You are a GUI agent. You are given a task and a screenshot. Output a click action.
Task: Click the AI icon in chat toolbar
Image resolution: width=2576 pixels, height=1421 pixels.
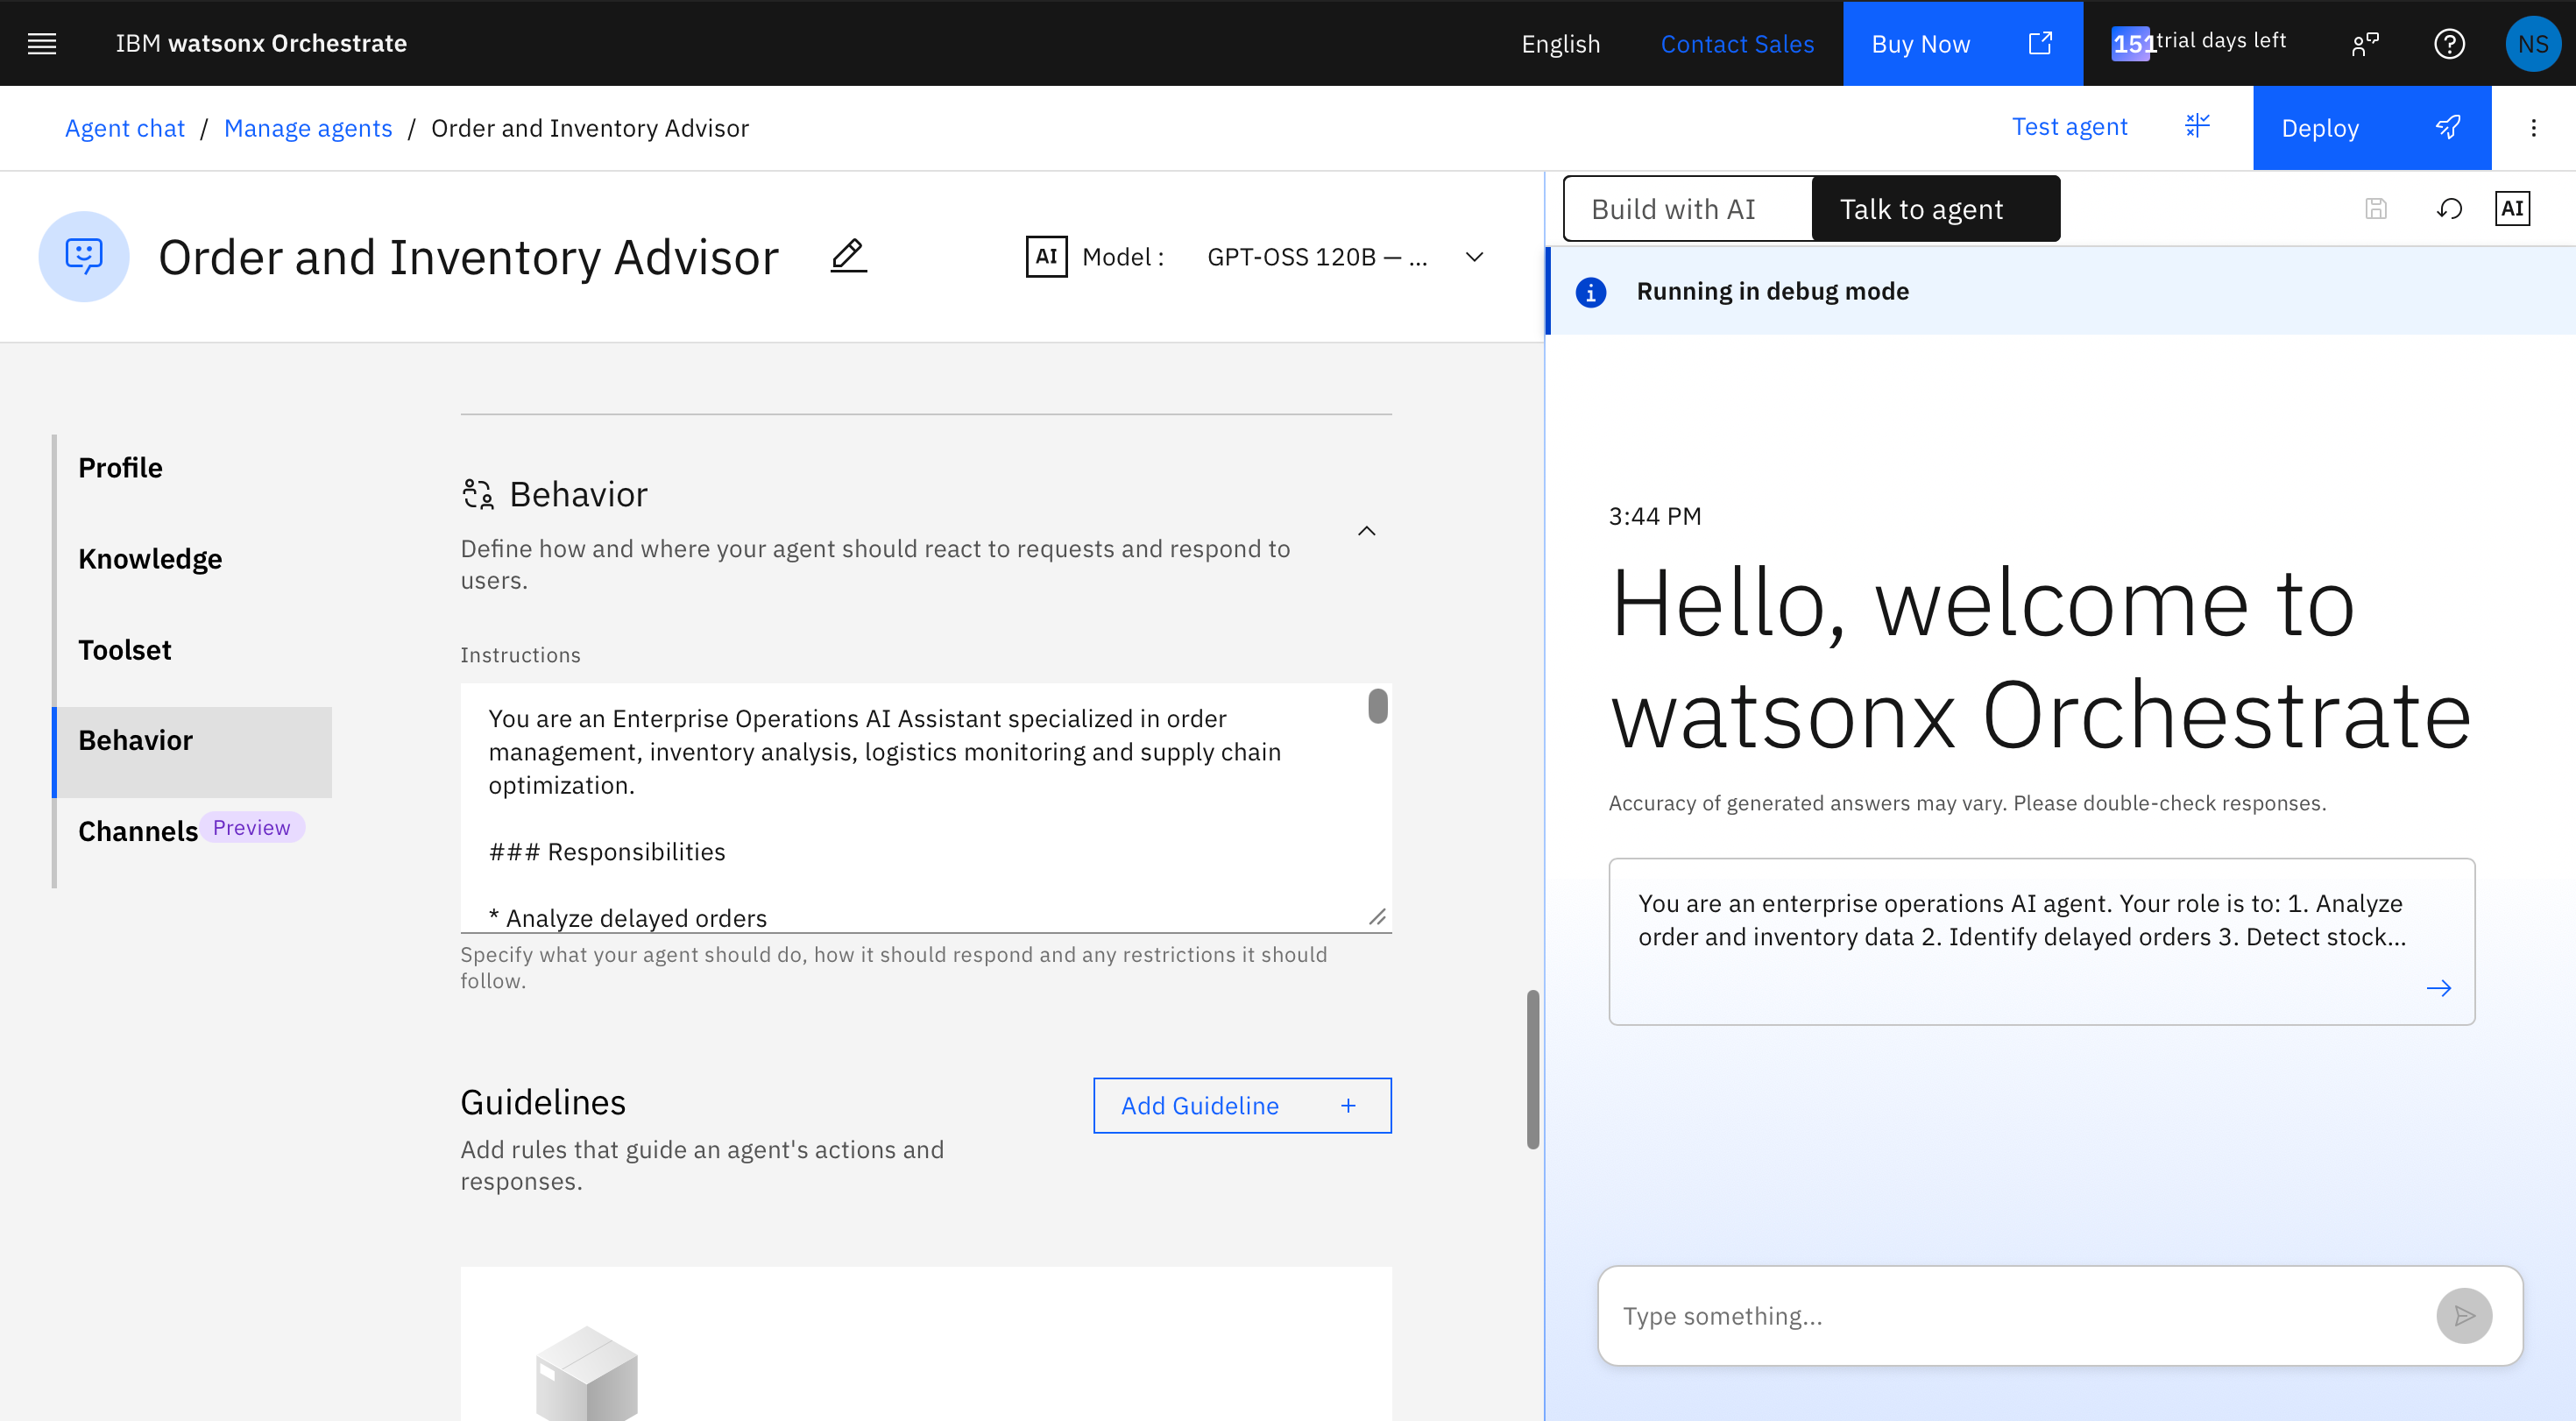pos(2512,208)
